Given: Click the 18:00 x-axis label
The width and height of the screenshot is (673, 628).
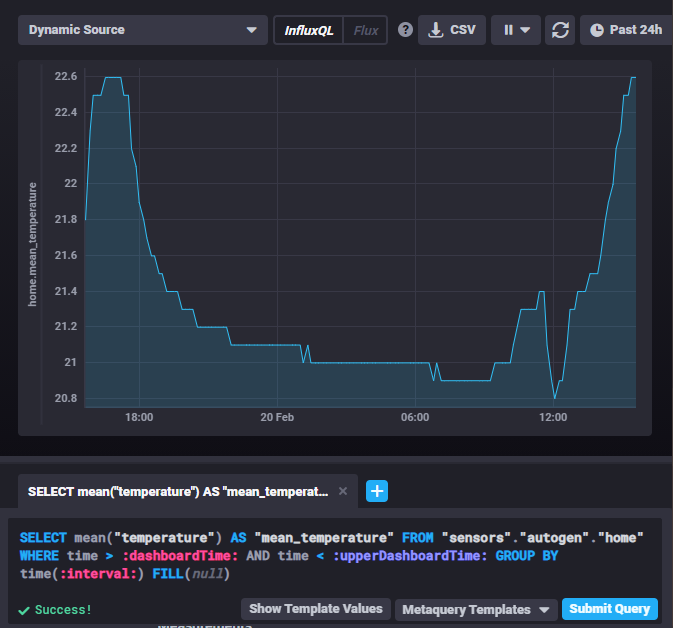Looking at the screenshot, I should tap(139, 417).
